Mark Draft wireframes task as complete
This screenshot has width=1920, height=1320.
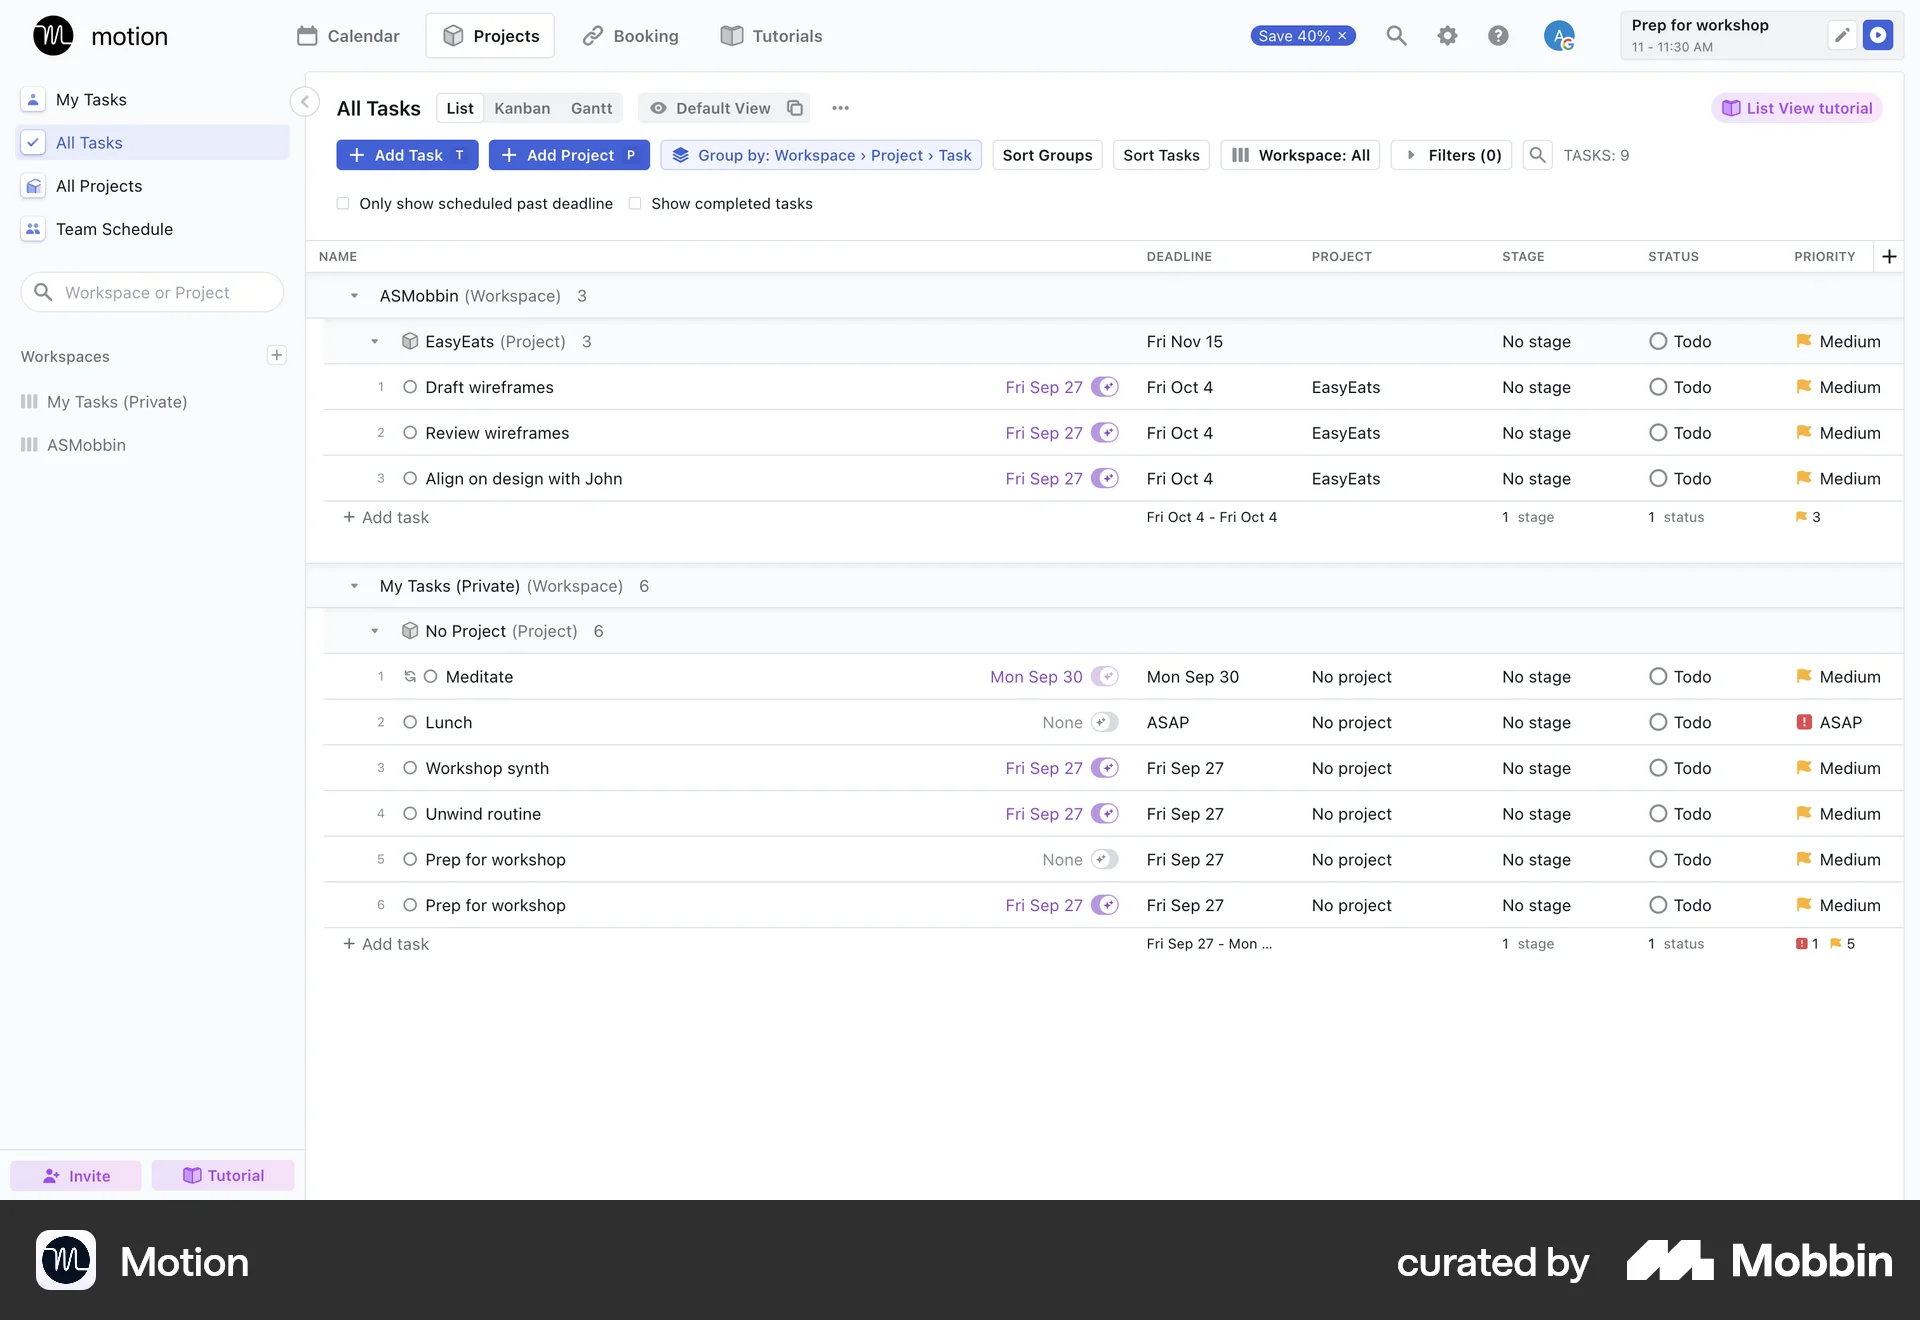click(410, 387)
